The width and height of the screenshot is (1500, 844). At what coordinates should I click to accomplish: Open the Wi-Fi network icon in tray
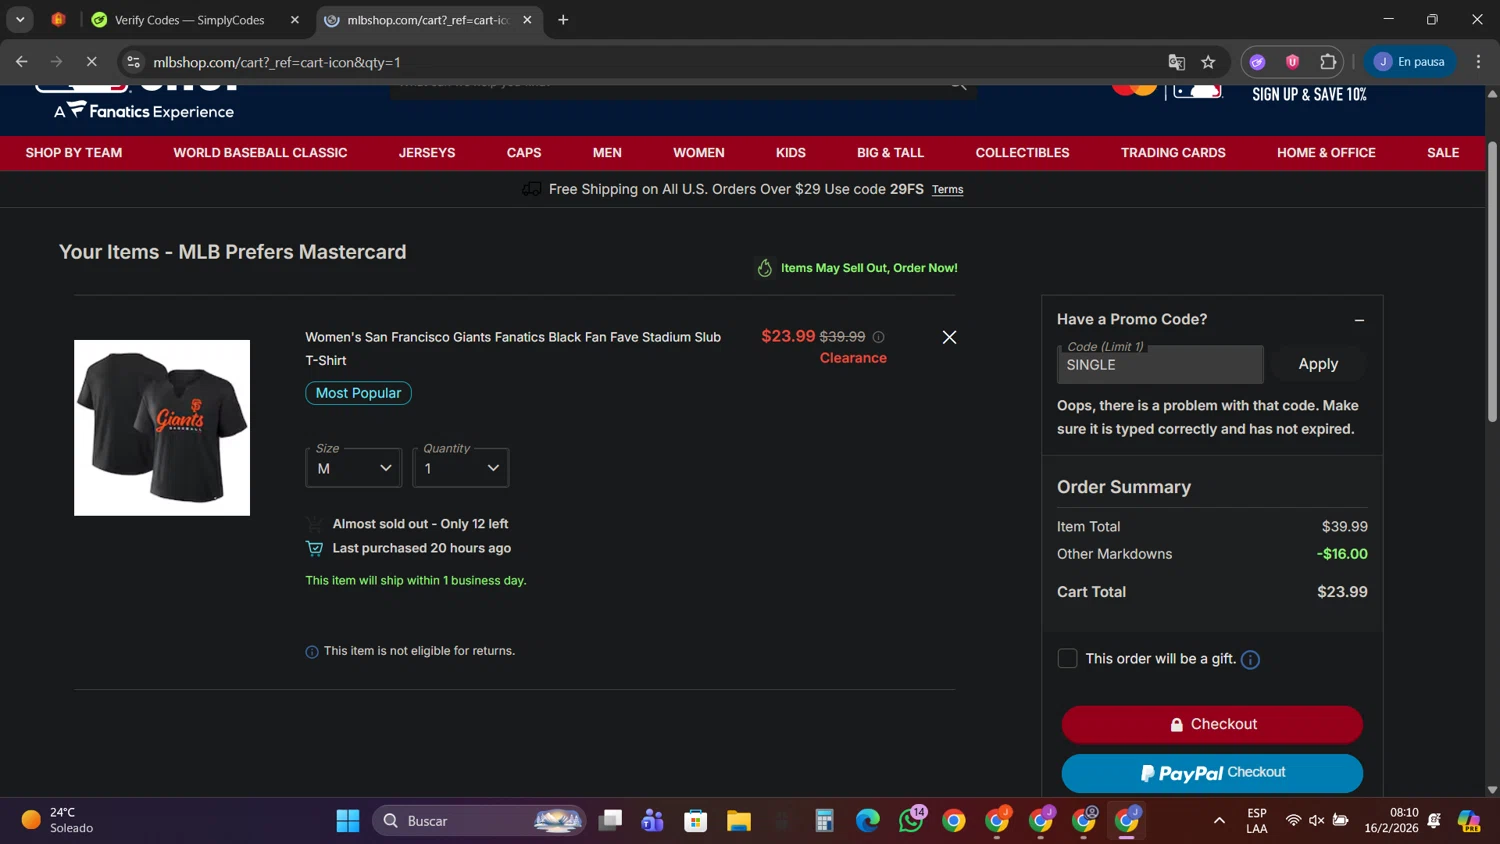(1293, 821)
